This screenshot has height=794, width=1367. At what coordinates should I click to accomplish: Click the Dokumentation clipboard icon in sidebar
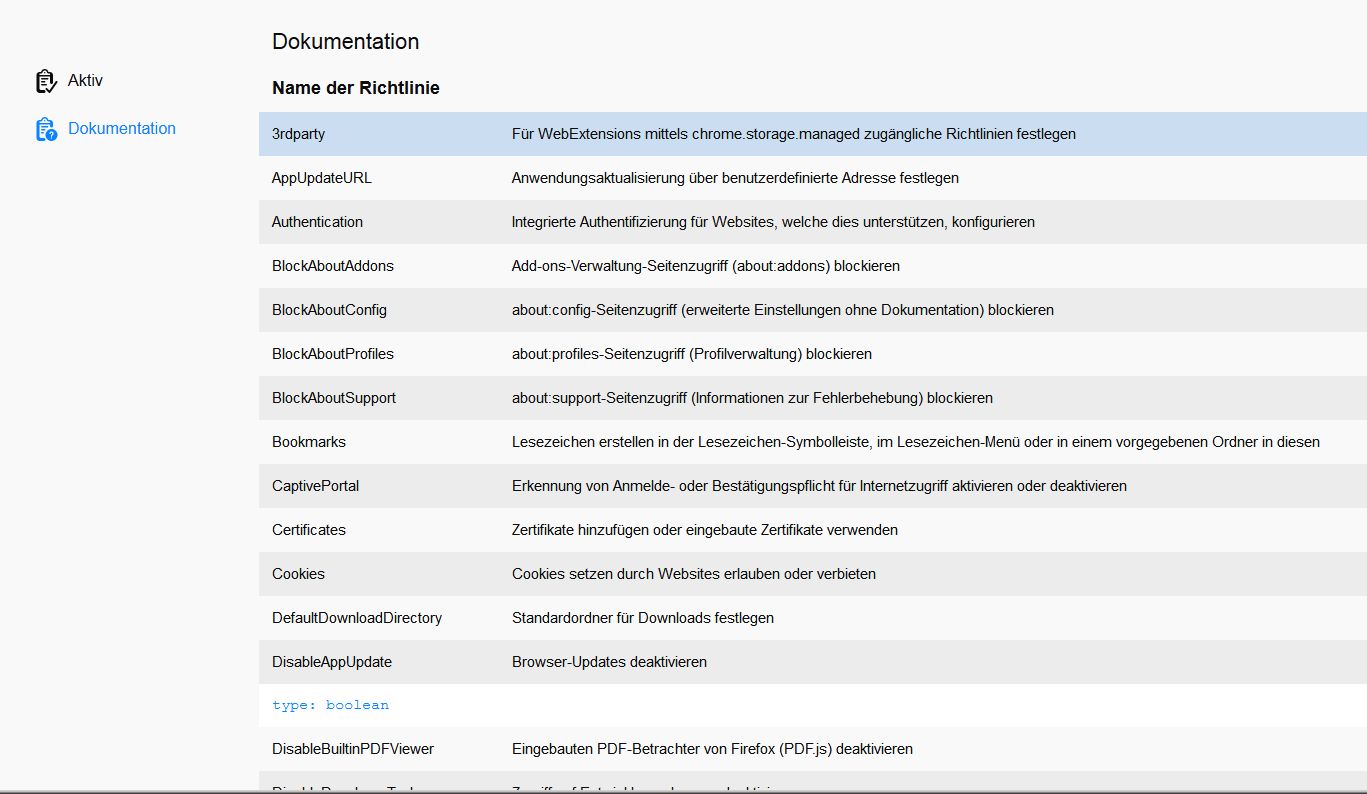pyautogui.click(x=46, y=129)
